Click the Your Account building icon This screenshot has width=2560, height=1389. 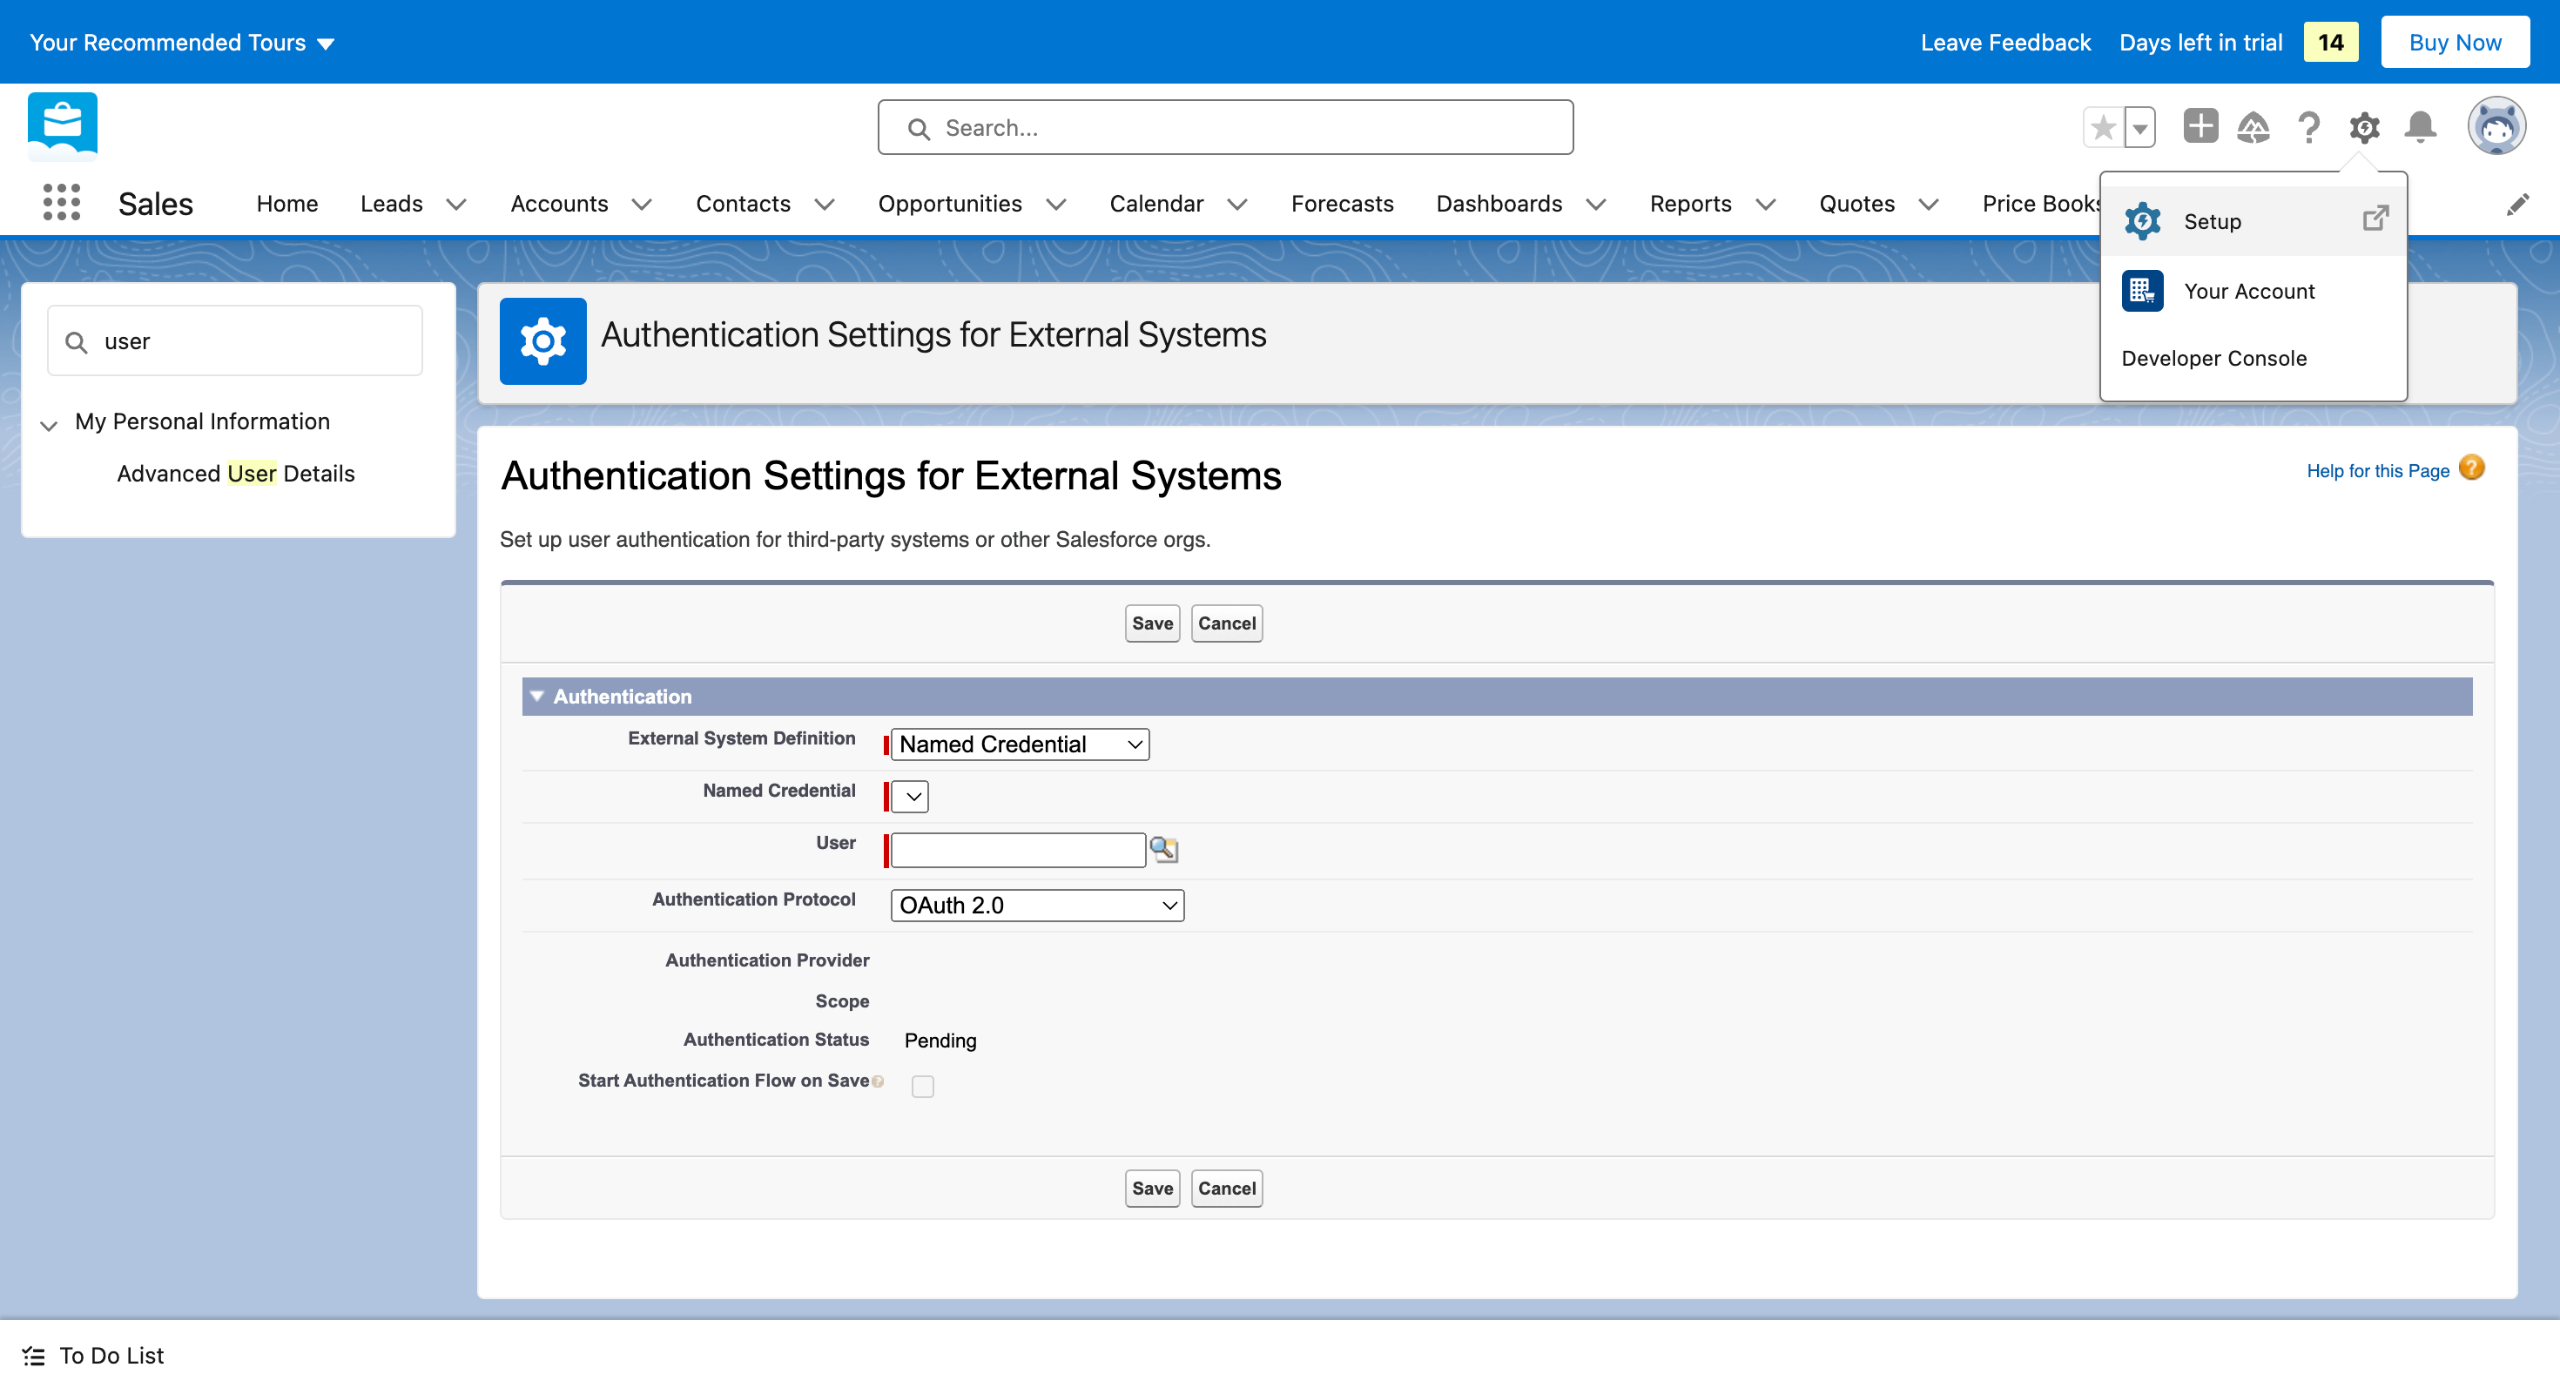tap(2143, 291)
